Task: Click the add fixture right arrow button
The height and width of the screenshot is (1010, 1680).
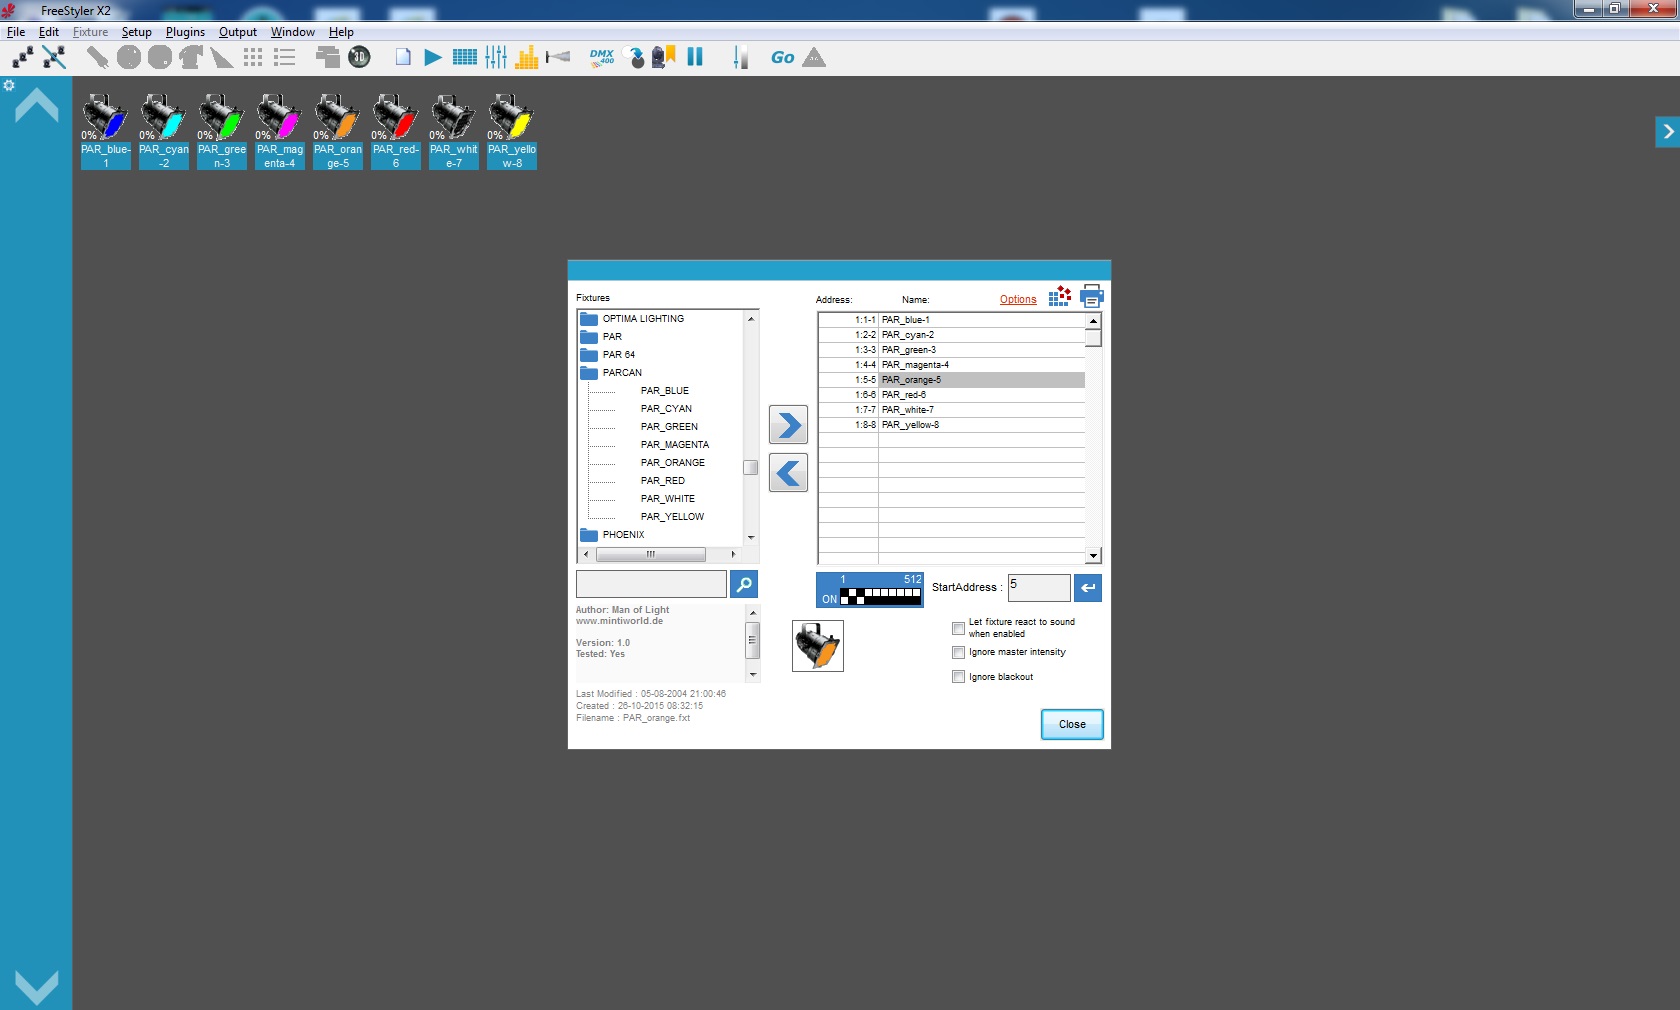Action: [788, 425]
